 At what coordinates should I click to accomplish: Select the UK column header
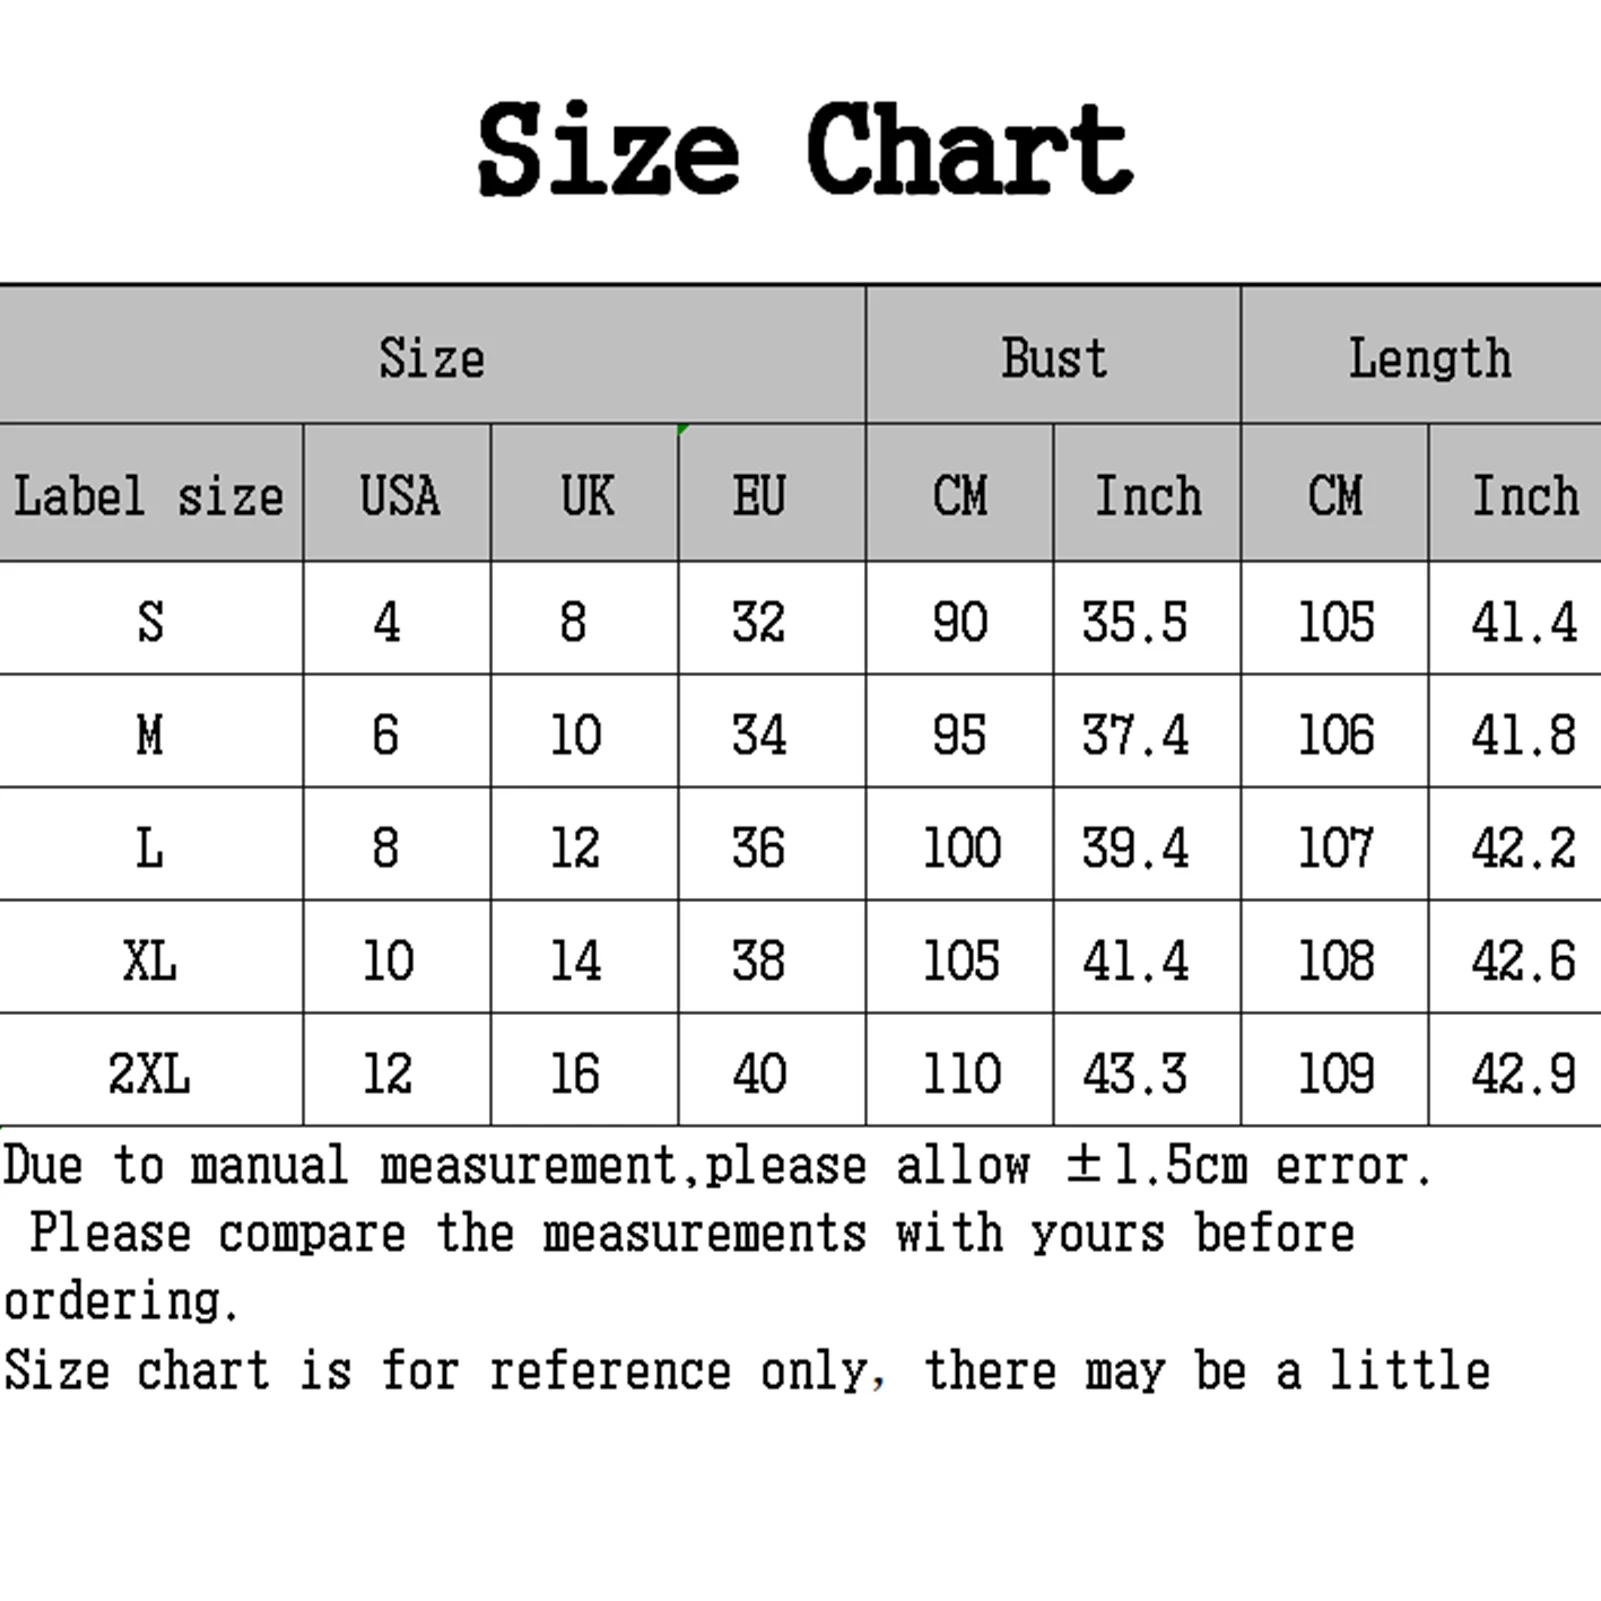pyautogui.click(x=586, y=495)
